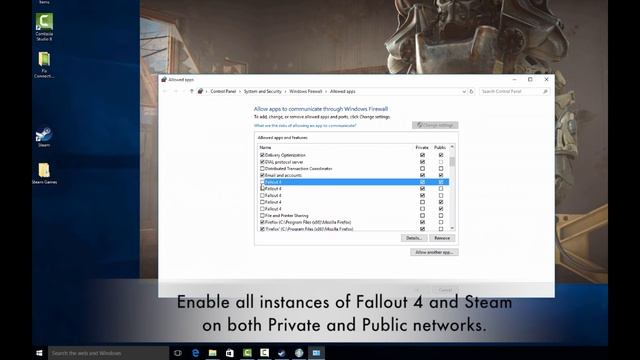The height and width of the screenshot is (360, 640).
Task: Click the Allowed apps breadcrumb
Action: point(342,91)
